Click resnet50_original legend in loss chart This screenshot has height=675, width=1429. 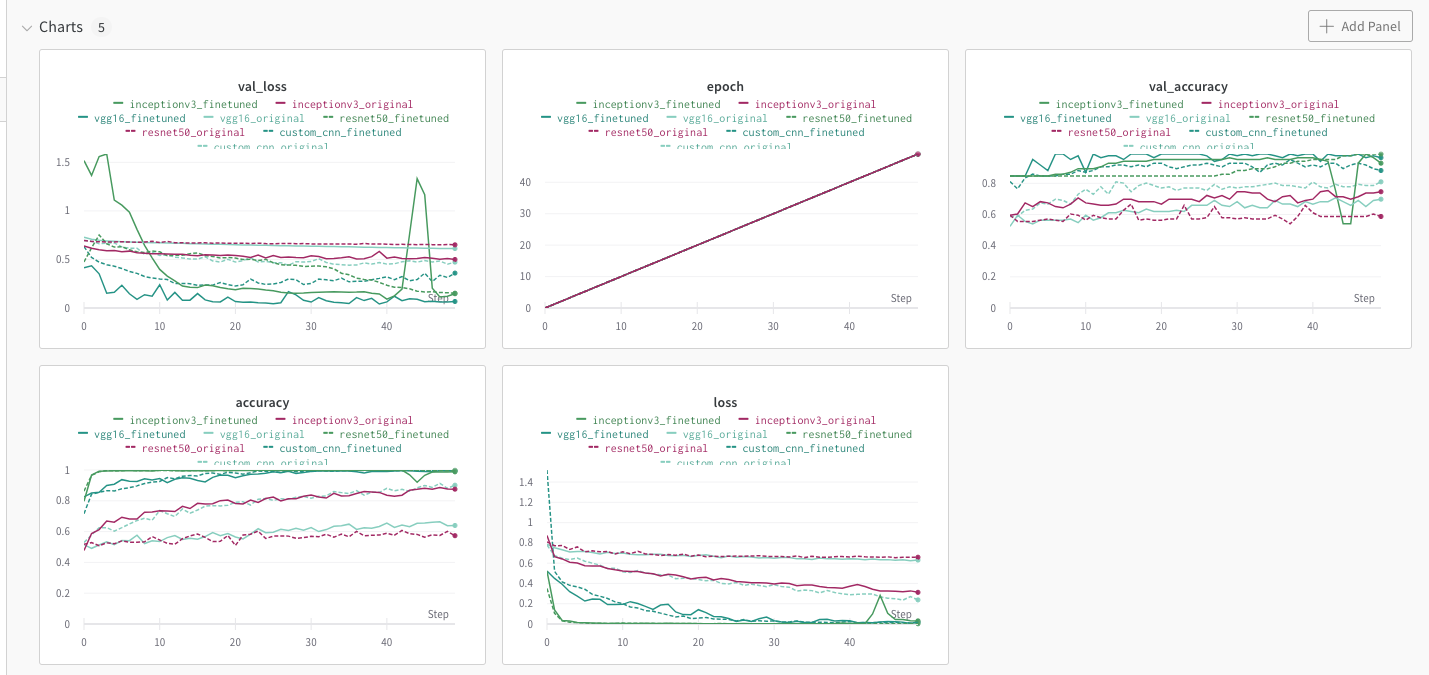[651, 448]
